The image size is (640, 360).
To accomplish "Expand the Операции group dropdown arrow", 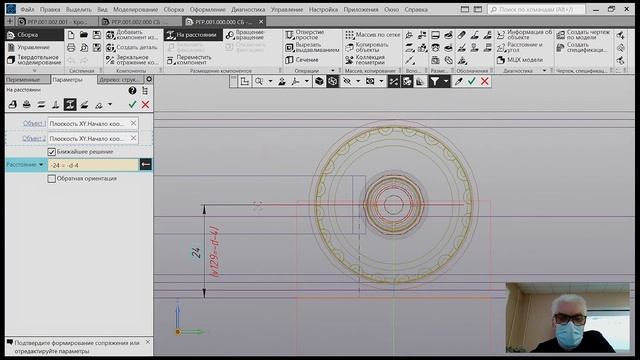I will pyautogui.click(x=333, y=71).
